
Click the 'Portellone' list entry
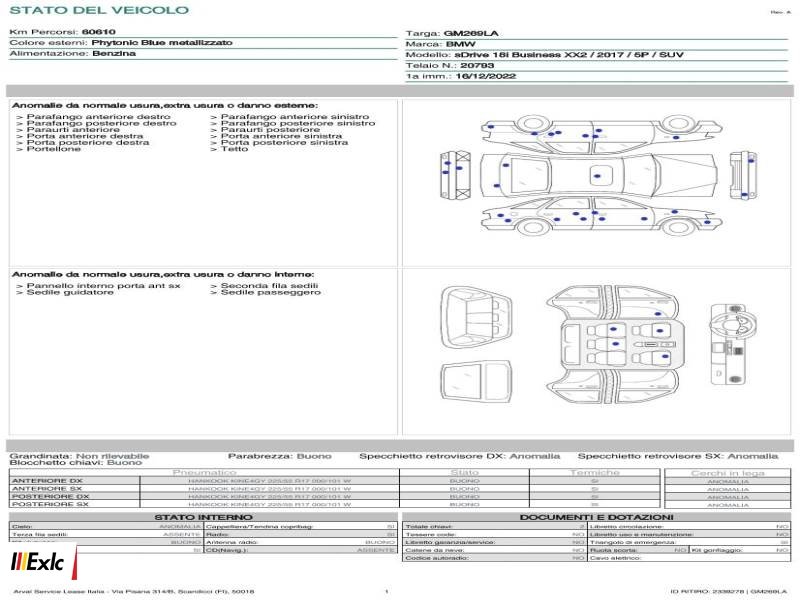point(54,148)
